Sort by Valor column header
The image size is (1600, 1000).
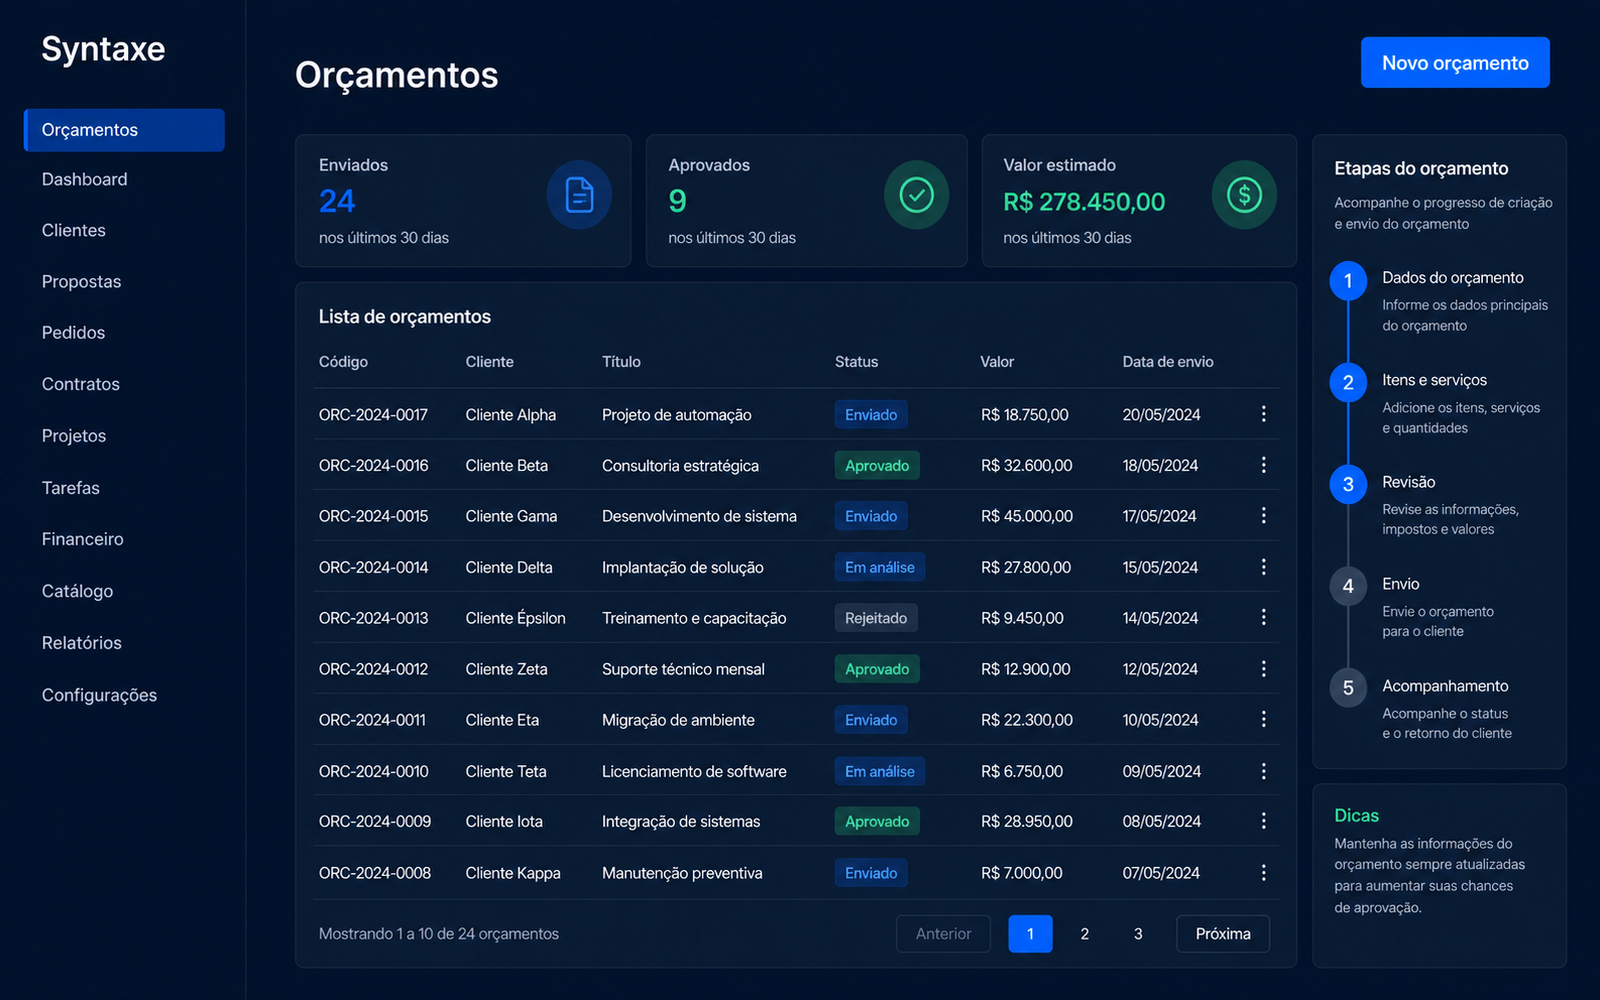[x=997, y=362]
